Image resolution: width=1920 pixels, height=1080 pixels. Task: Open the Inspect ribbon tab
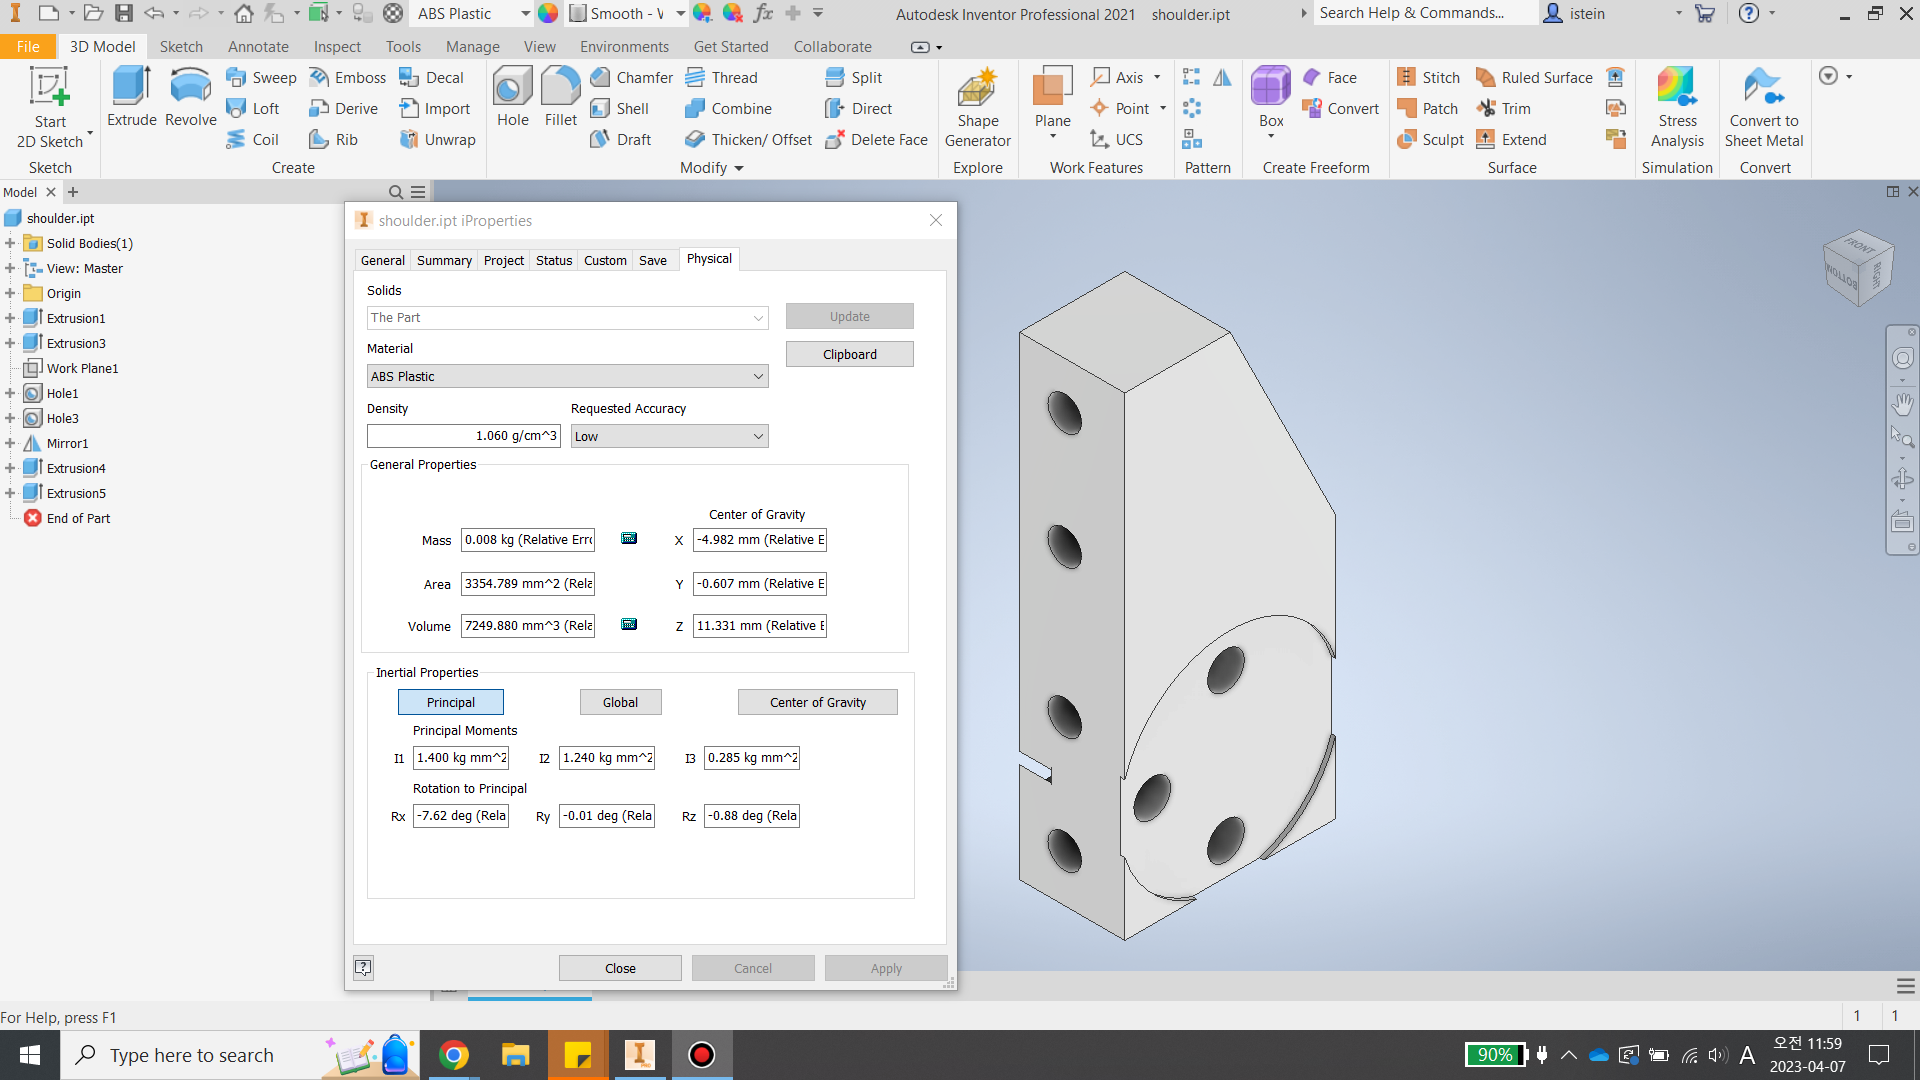[x=337, y=46]
